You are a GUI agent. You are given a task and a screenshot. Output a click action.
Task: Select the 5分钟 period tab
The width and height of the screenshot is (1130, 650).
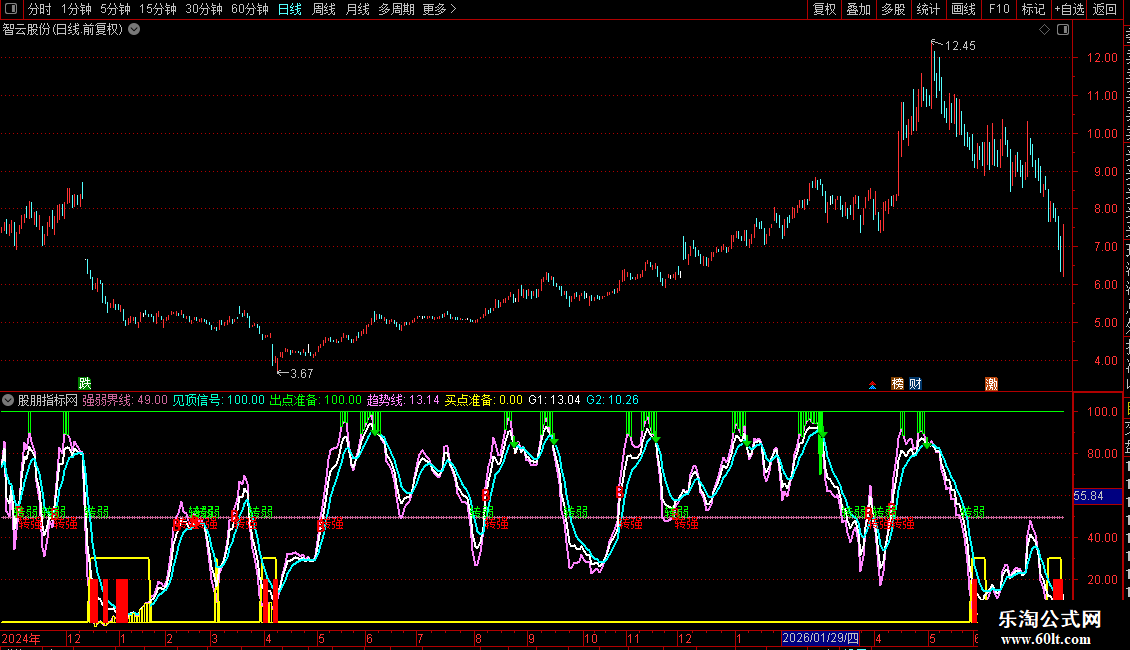(115, 9)
